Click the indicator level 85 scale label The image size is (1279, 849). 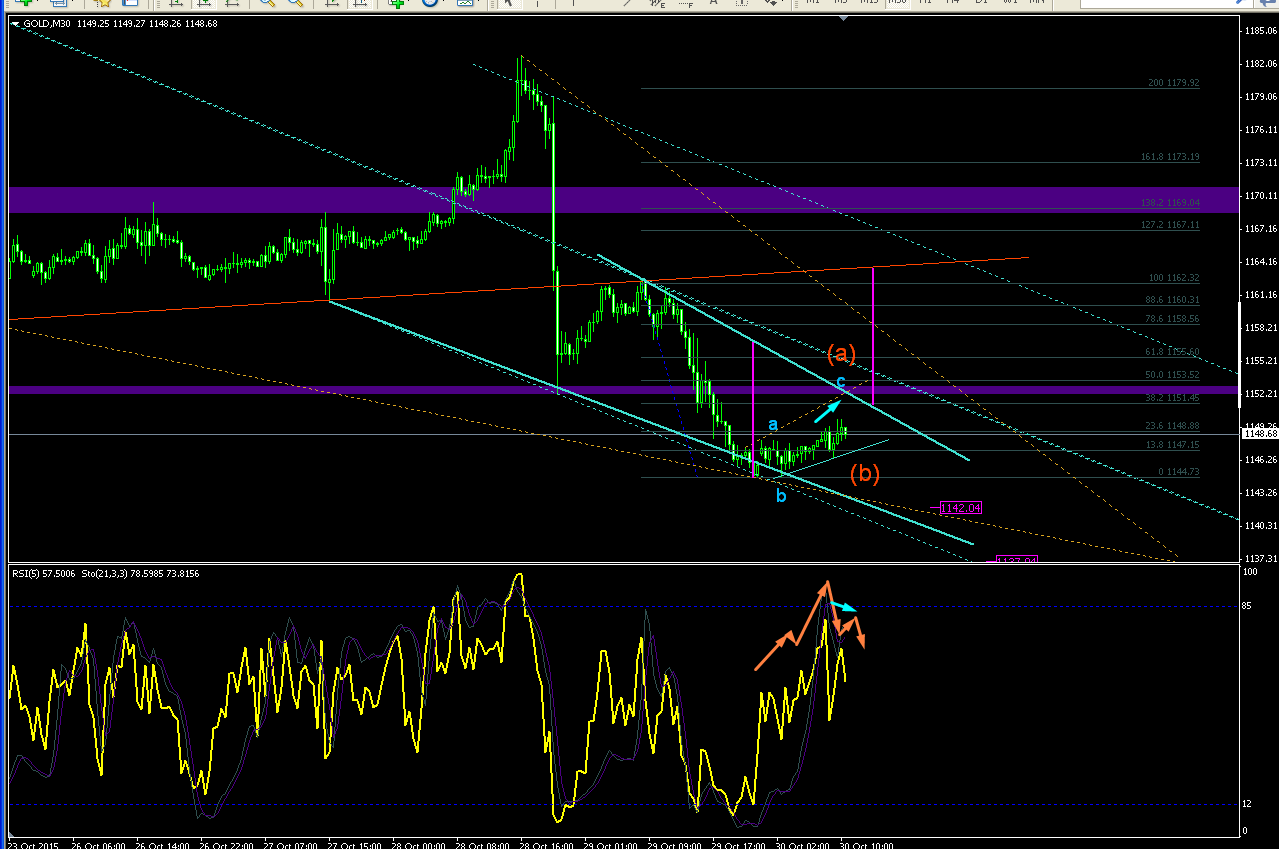tap(1248, 606)
